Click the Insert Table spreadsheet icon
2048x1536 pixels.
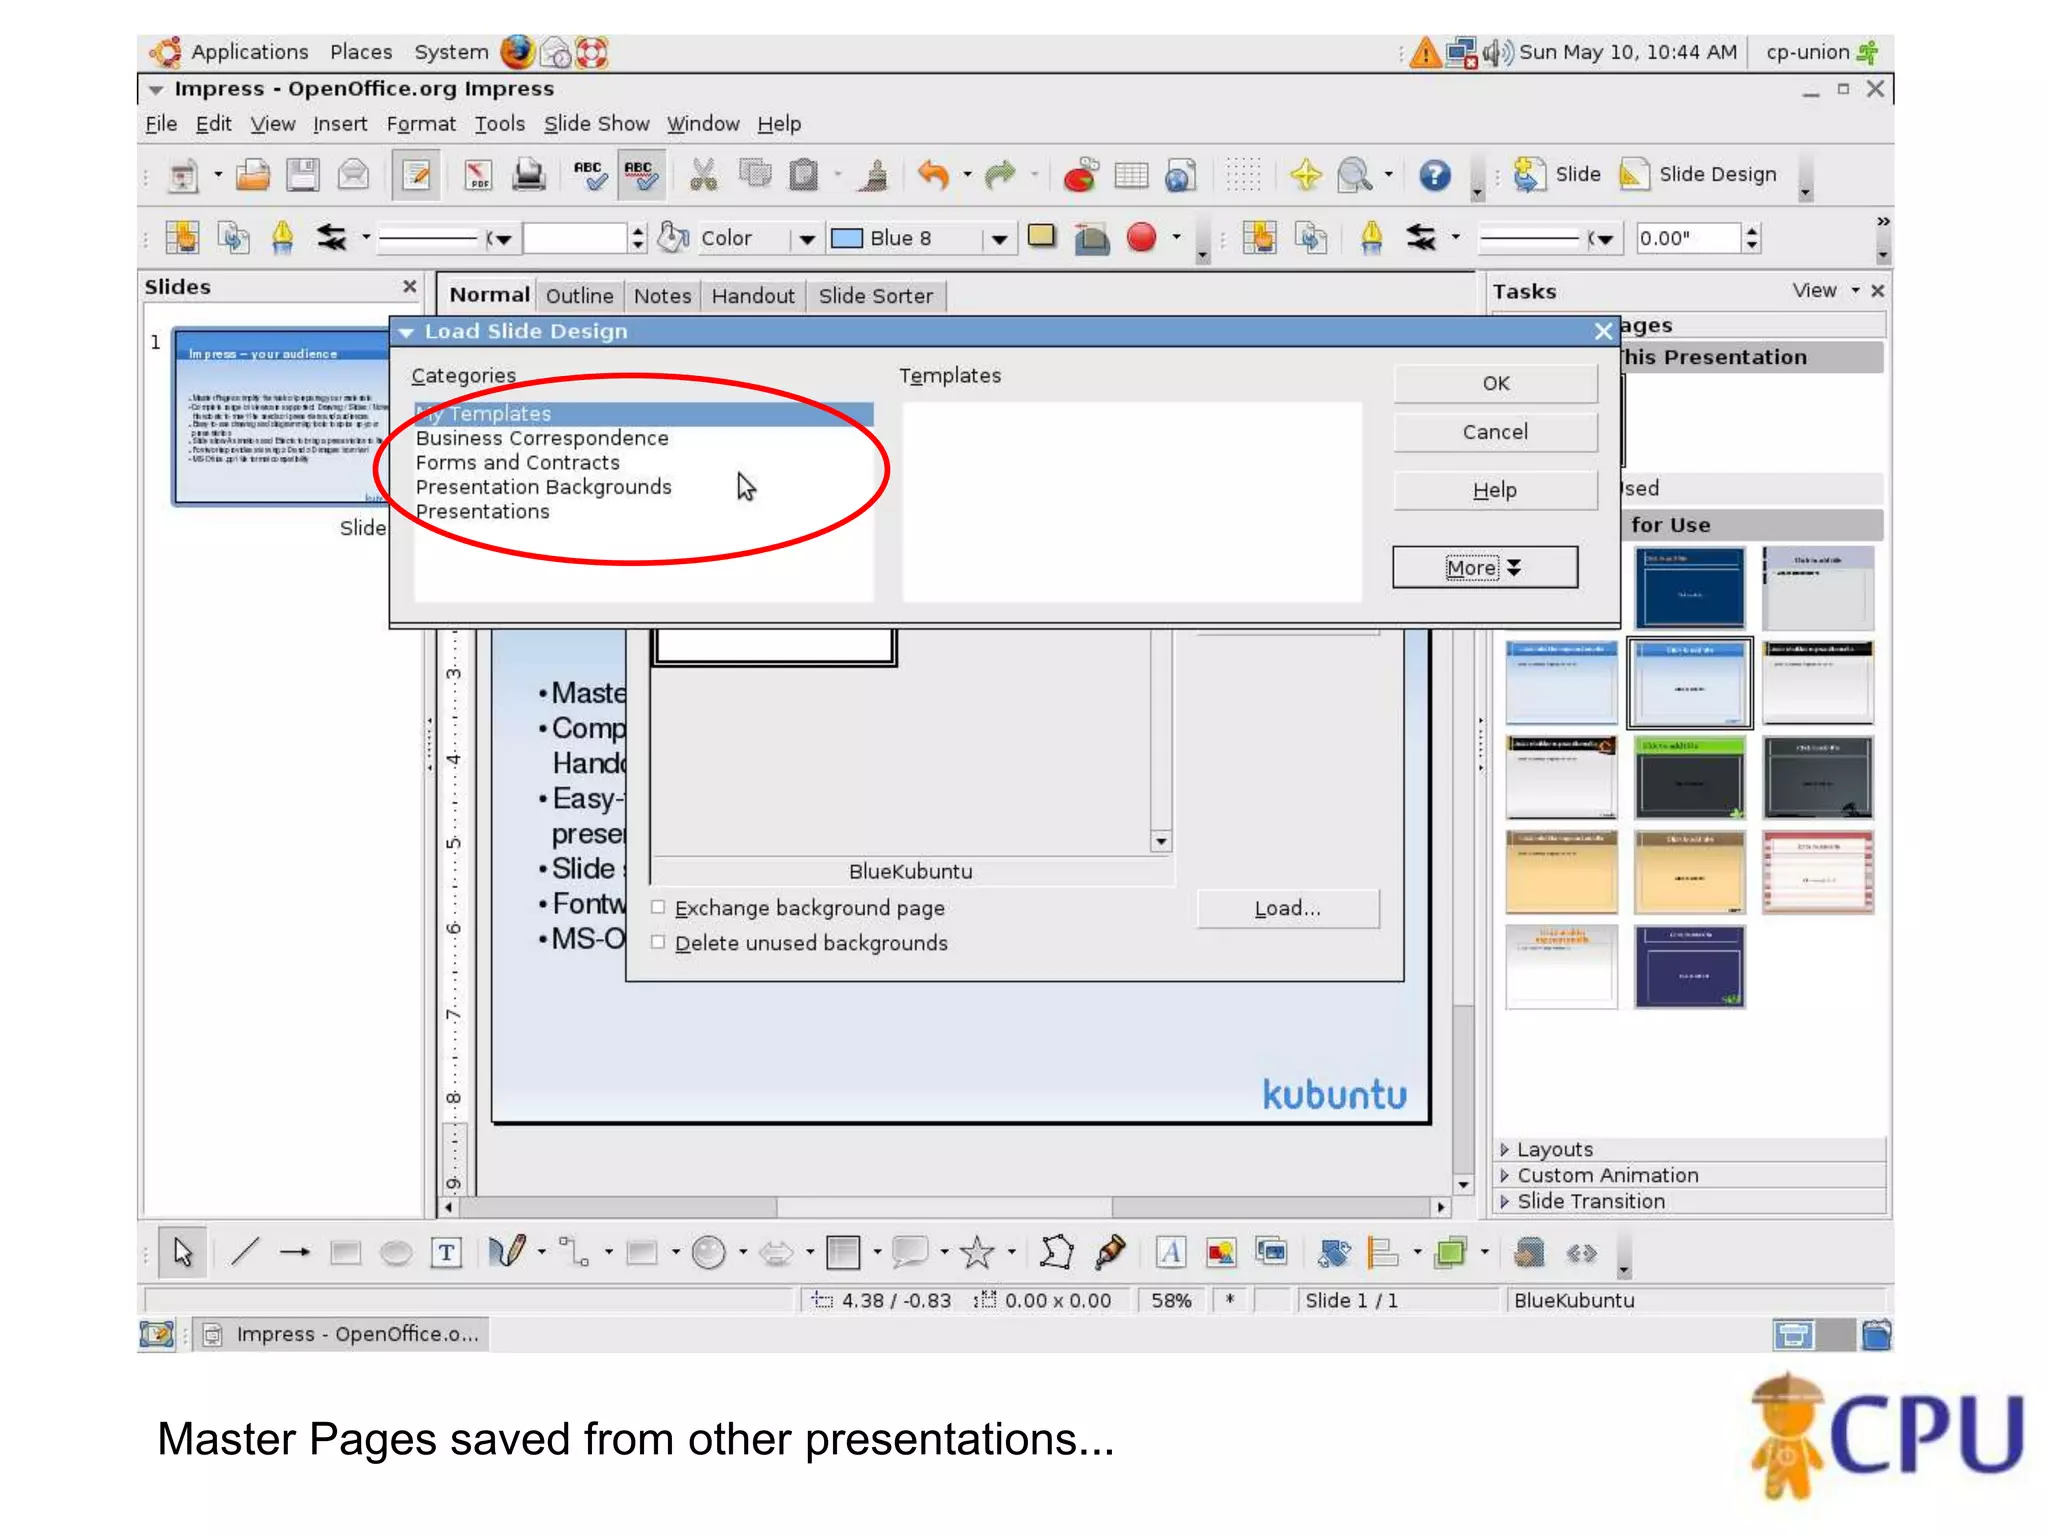tap(1130, 176)
